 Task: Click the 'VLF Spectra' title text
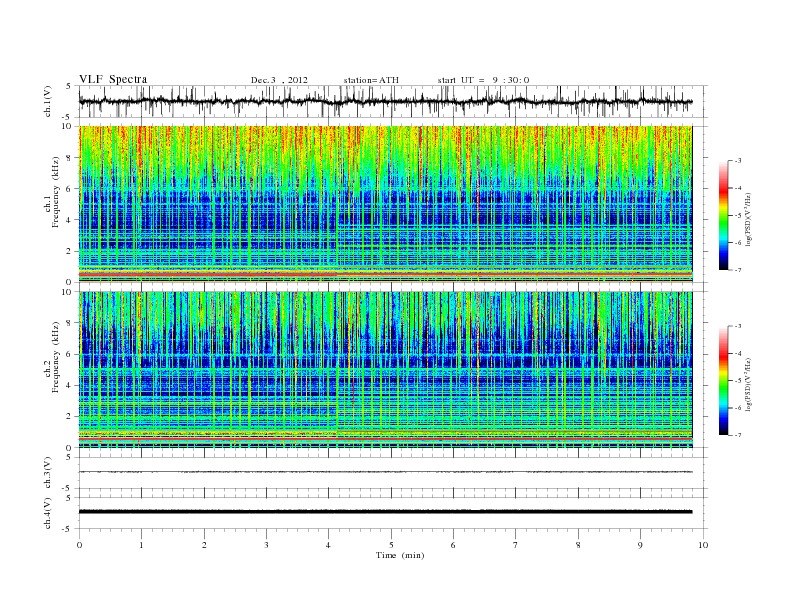click(113, 79)
